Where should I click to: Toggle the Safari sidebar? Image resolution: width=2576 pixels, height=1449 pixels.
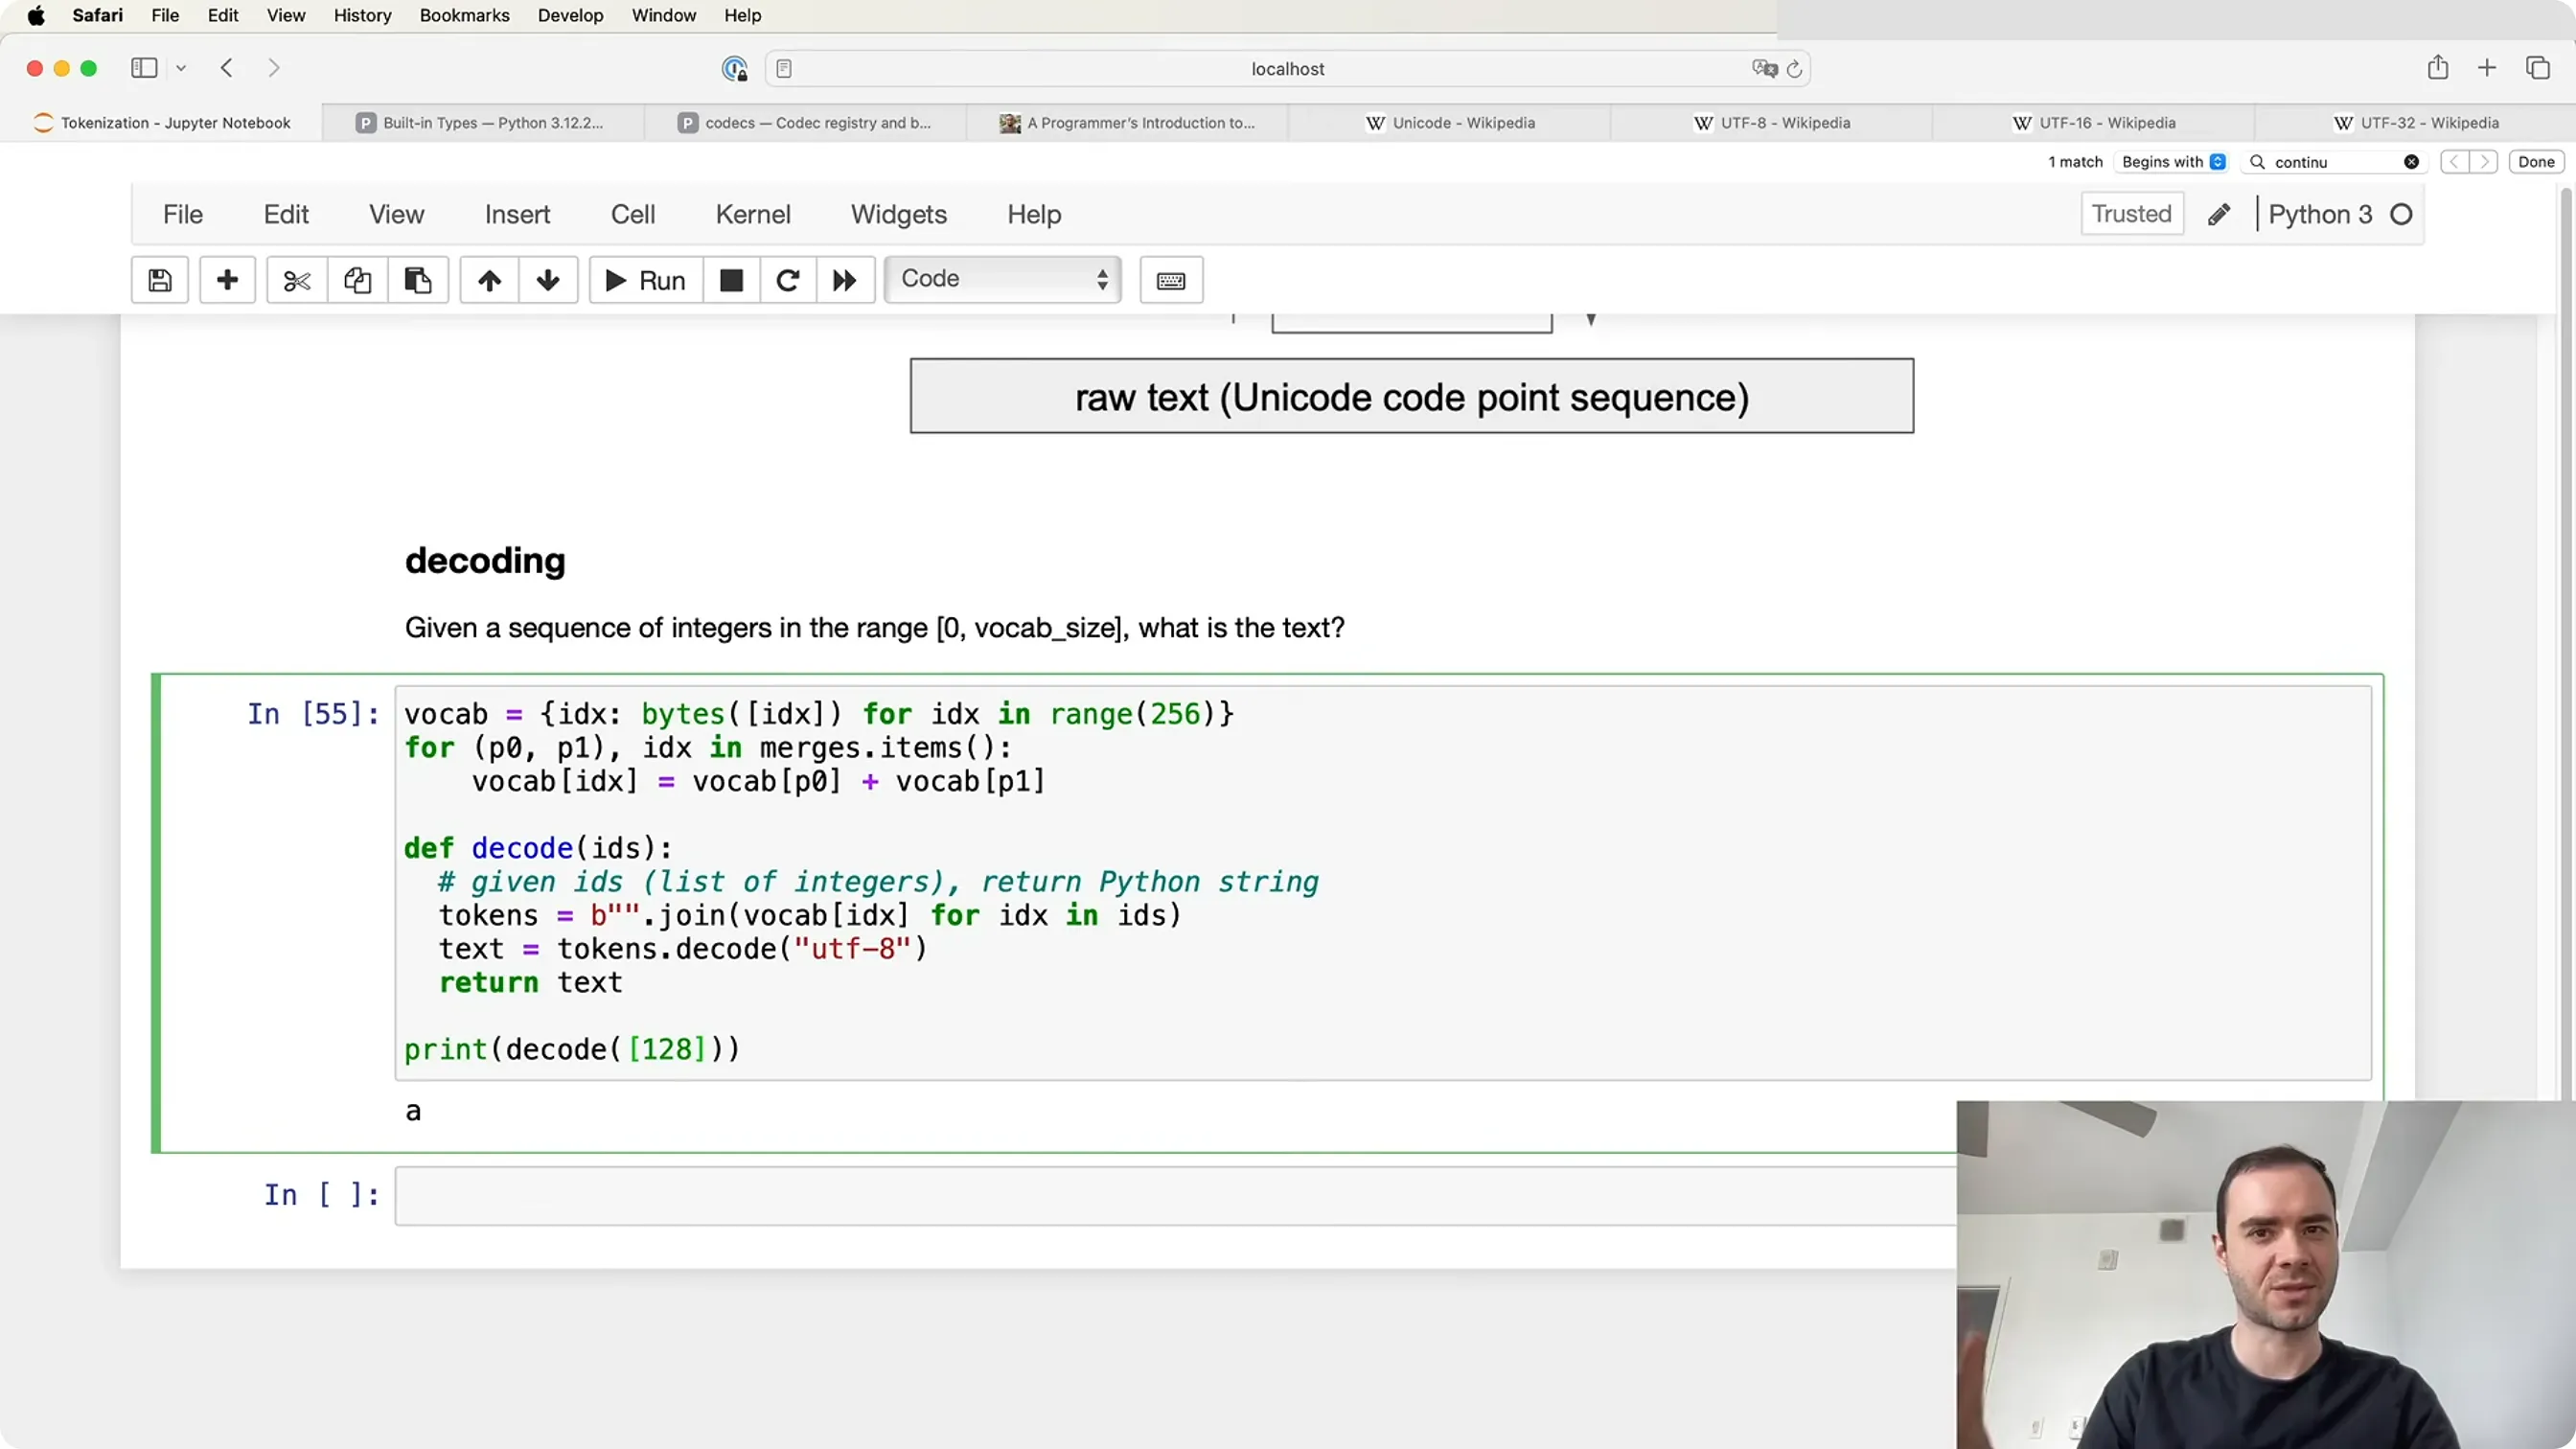coord(144,68)
